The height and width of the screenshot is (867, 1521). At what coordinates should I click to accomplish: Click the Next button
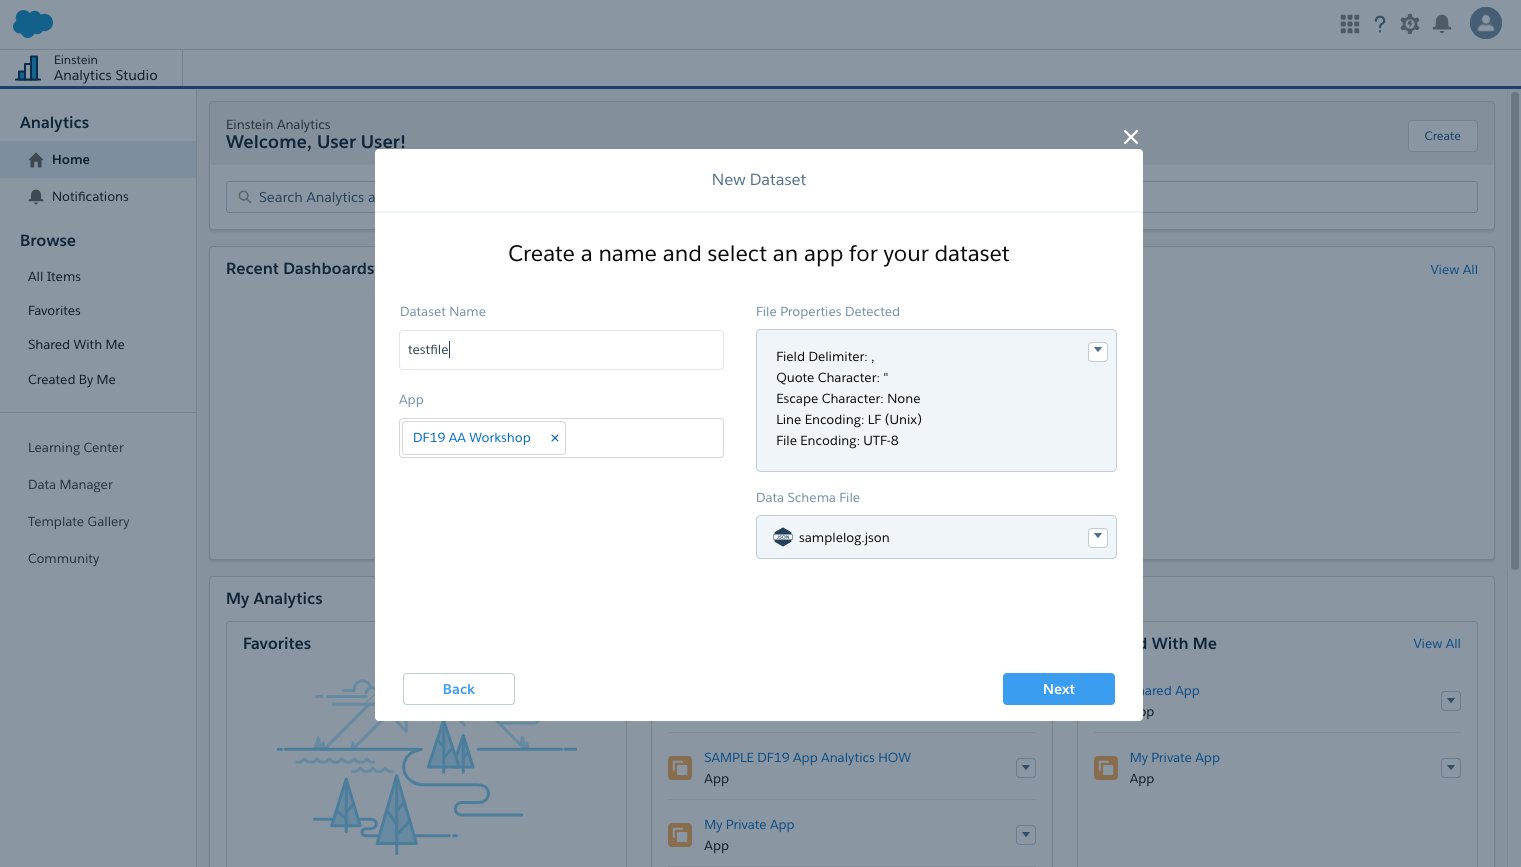pyautogui.click(x=1059, y=689)
